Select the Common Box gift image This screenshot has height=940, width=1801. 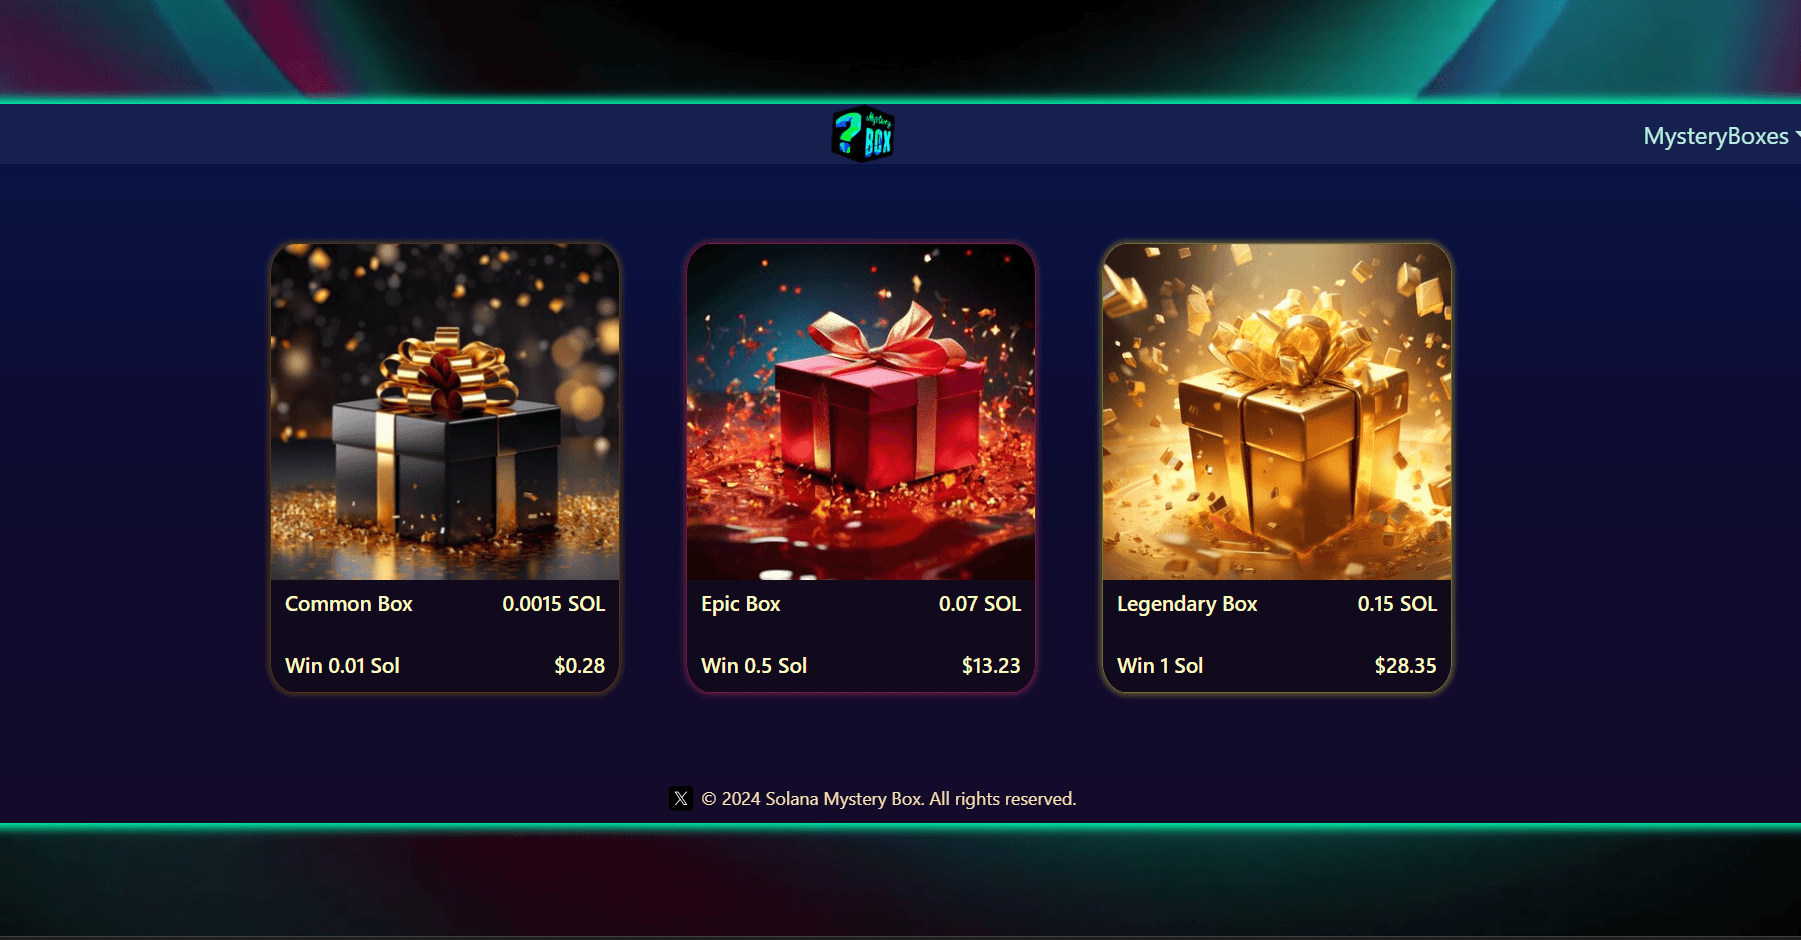(x=445, y=412)
